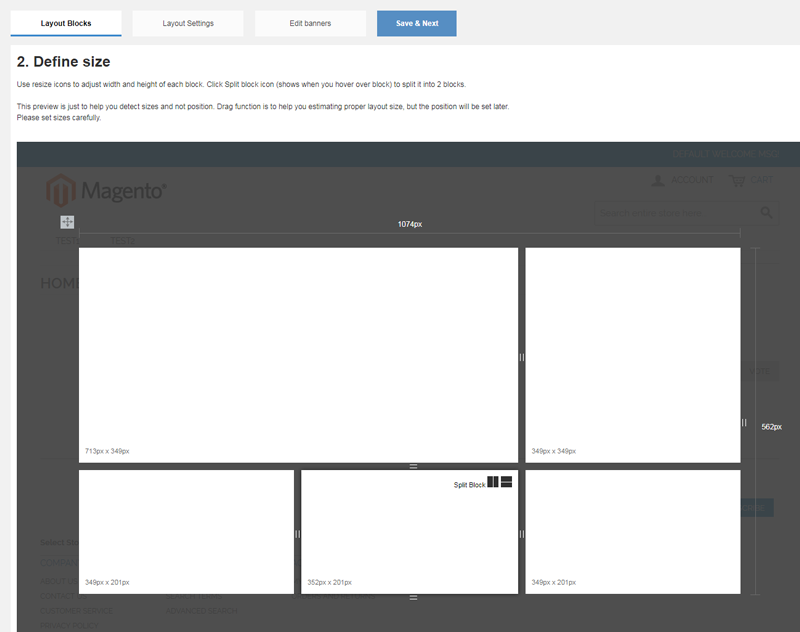Split block horizontally into two rows

pos(506,482)
